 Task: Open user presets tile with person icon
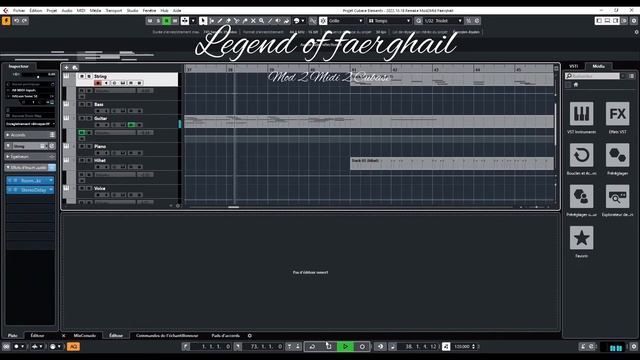coord(581,196)
